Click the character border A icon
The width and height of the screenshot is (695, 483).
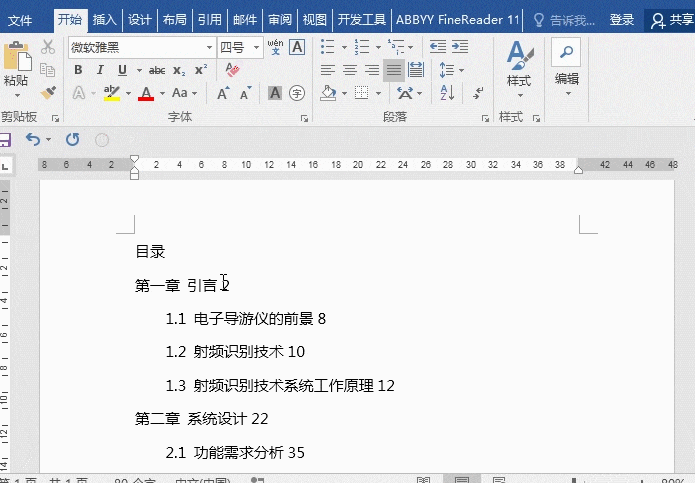pyautogui.click(x=297, y=47)
